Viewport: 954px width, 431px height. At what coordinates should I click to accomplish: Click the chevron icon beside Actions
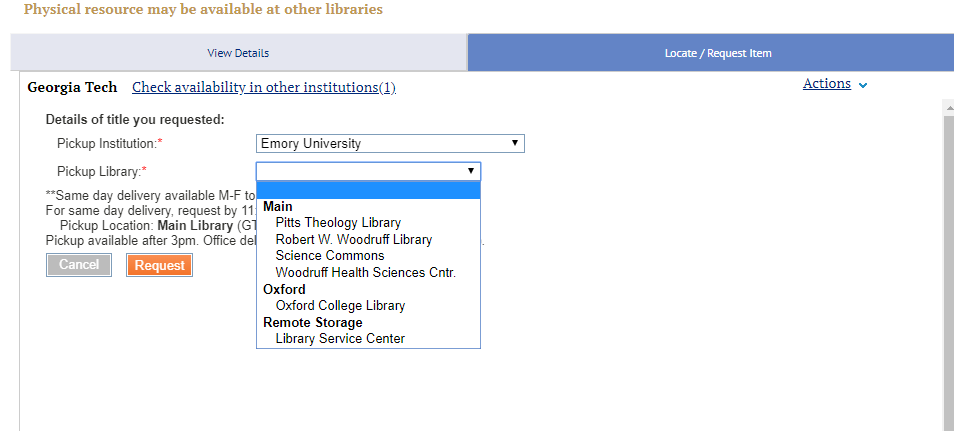tap(863, 86)
